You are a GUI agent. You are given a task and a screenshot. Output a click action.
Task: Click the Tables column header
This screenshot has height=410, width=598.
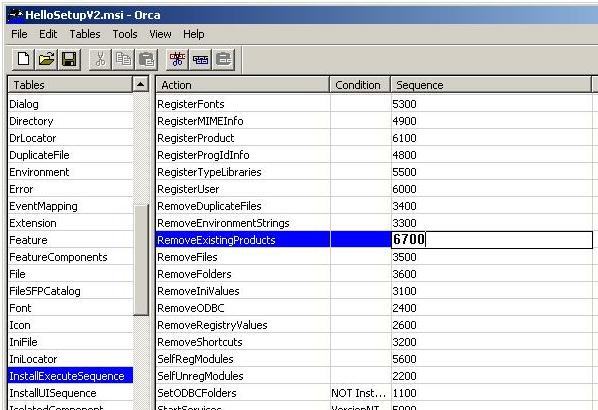[70, 85]
